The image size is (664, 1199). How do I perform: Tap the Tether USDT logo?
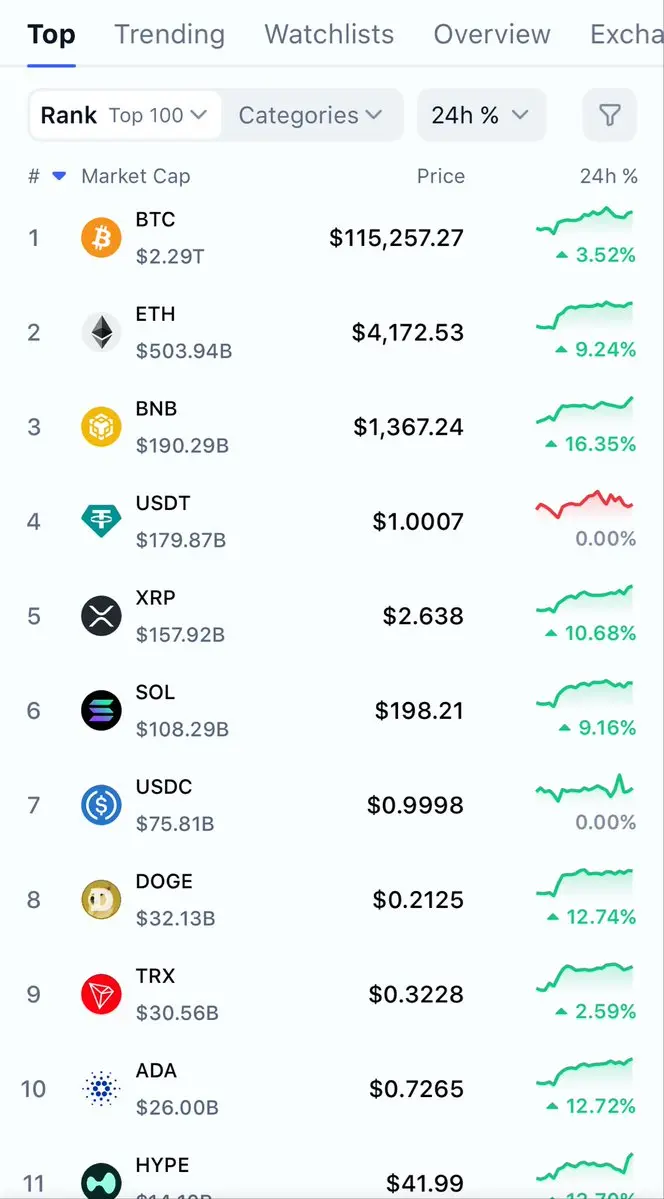click(x=101, y=522)
